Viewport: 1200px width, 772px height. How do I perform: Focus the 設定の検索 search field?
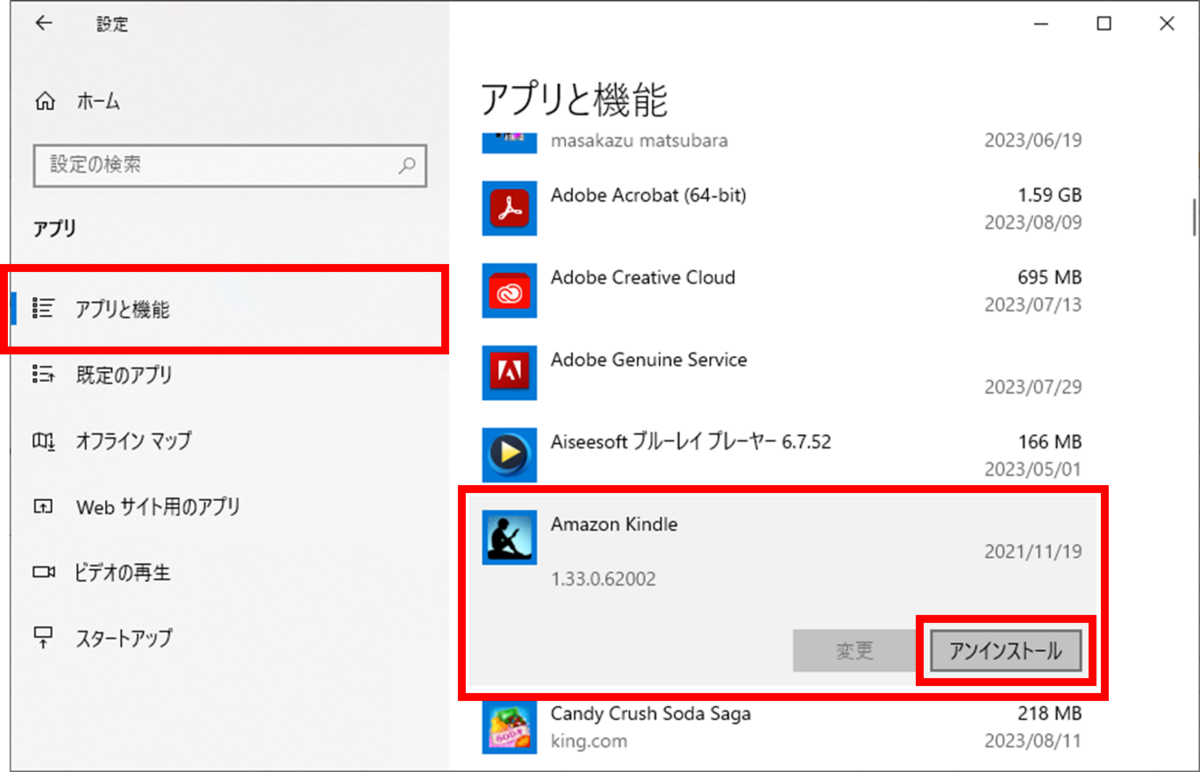pyautogui.click(x=230, y=165)
